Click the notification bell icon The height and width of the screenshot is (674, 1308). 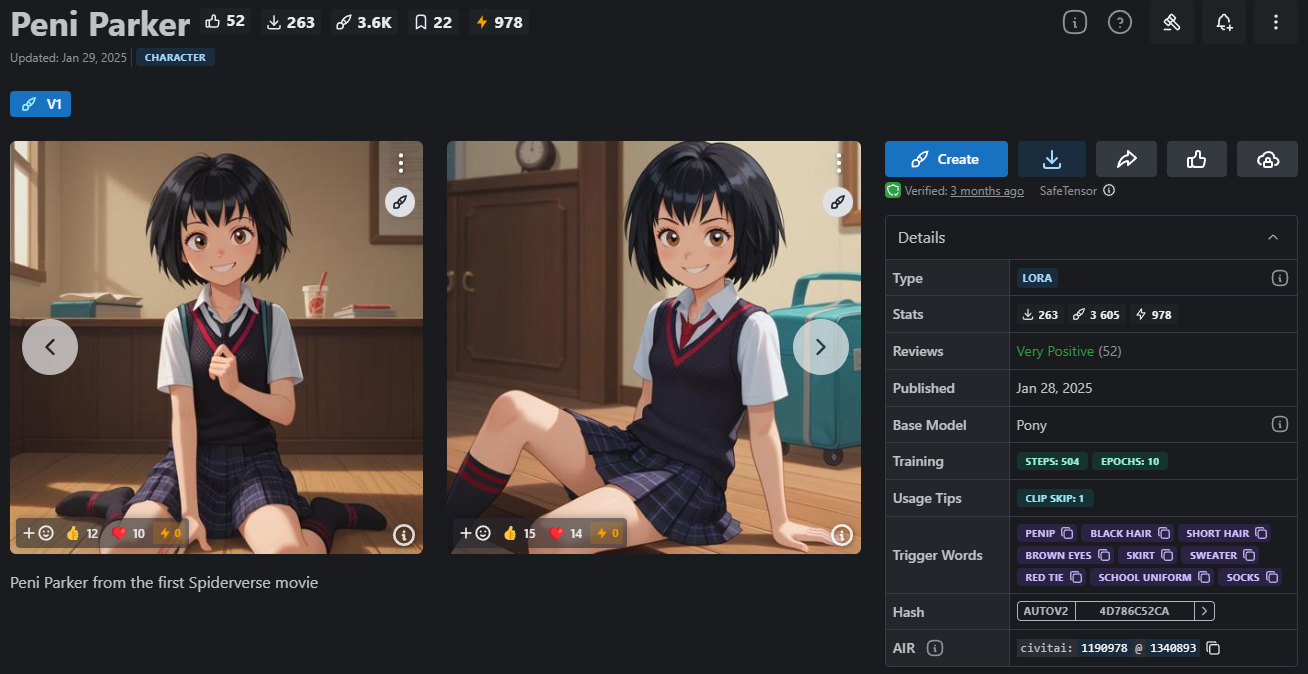click(x=1224, y=22)
